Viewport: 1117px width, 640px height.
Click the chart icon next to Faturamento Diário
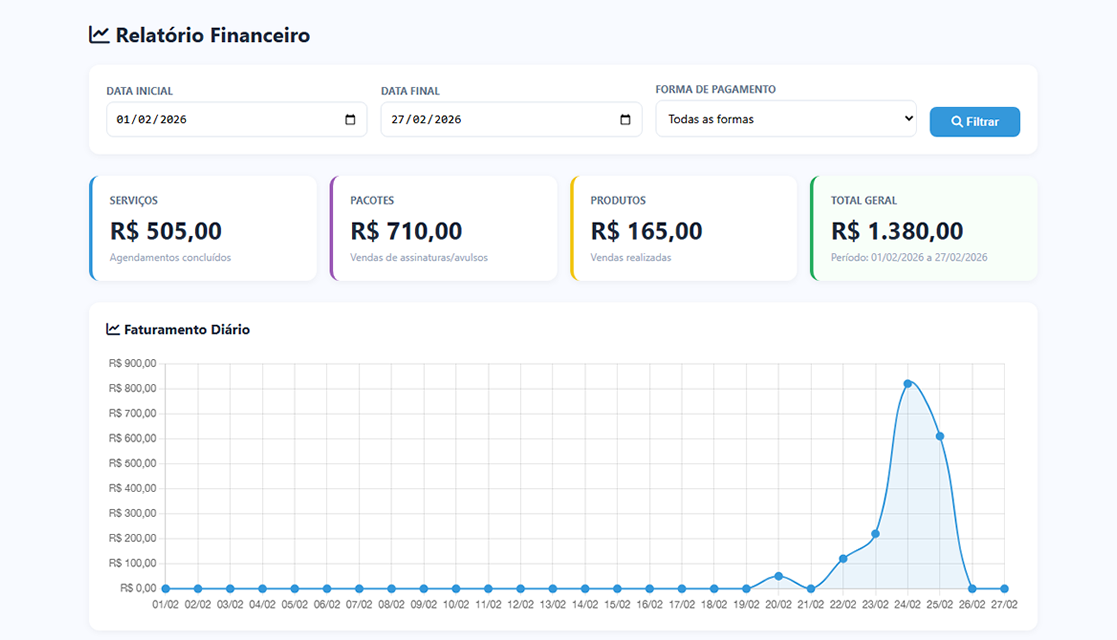click(x=111, y=329)
